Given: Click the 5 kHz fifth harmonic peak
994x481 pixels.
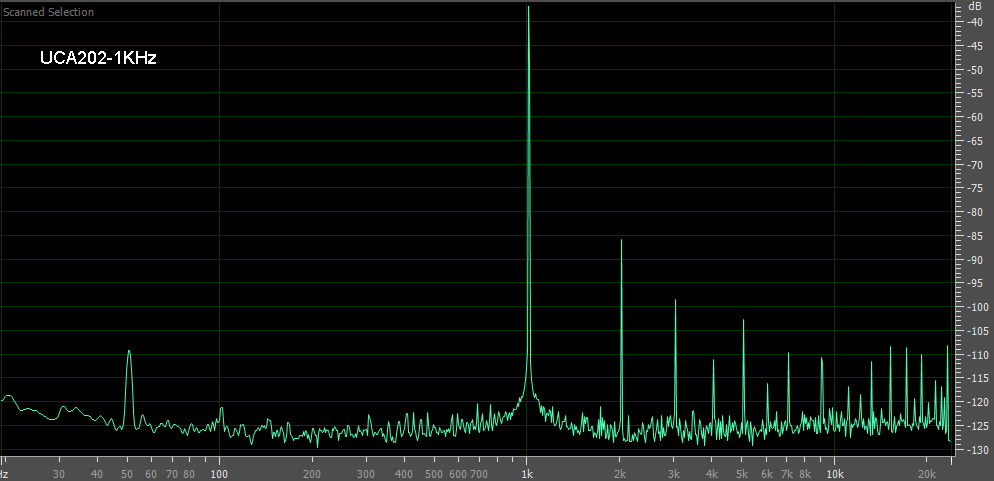Looking at the screenshot, I should 743,374.
